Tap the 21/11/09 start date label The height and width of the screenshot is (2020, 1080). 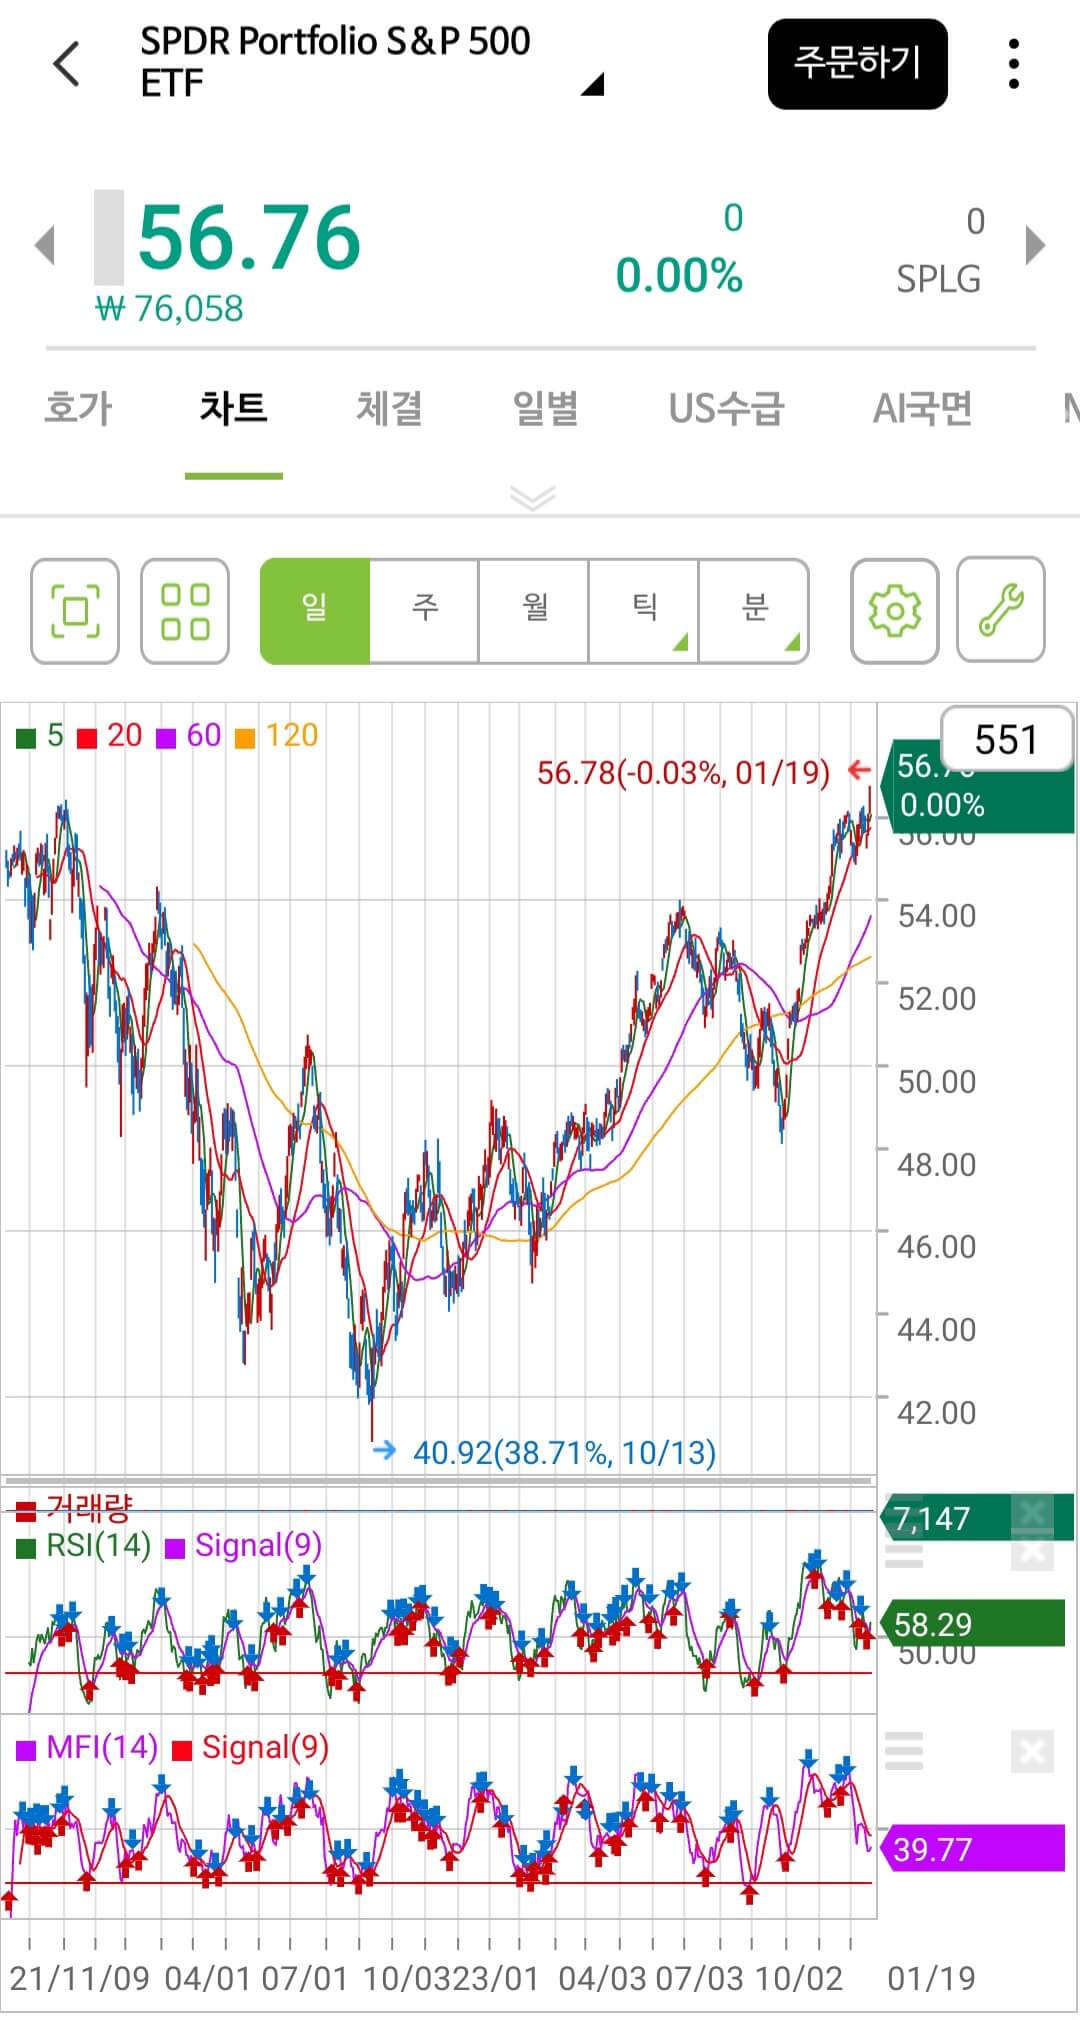[x=78, y=1978]
